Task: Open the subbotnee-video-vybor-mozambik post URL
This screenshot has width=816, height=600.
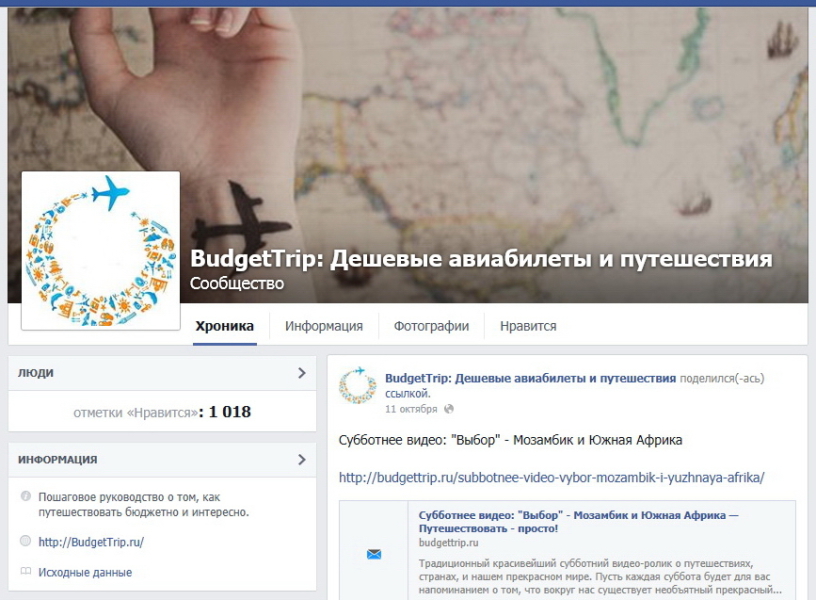Action: coord(552,477)
